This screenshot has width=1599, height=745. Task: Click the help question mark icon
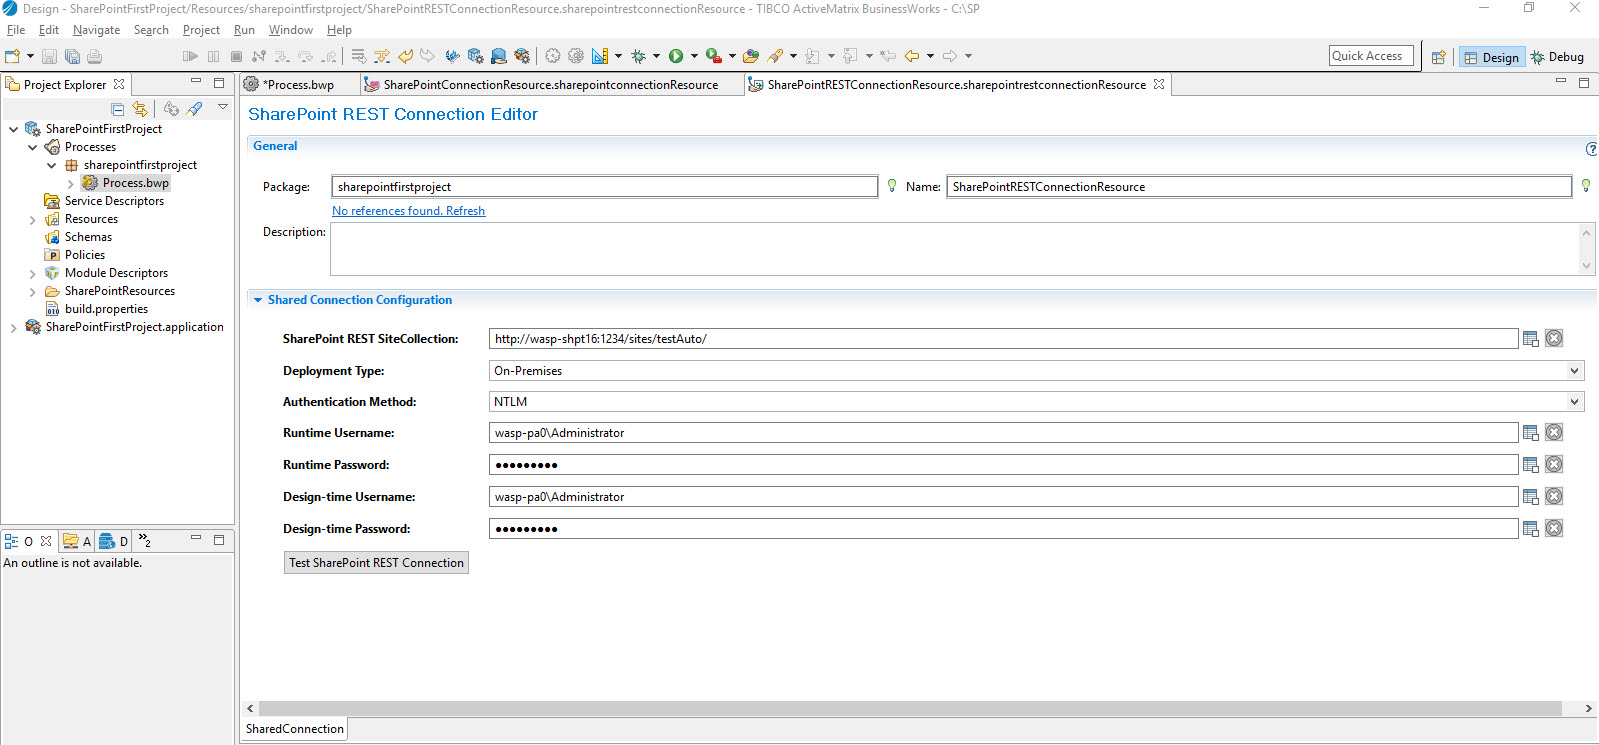coord(1591,149)
